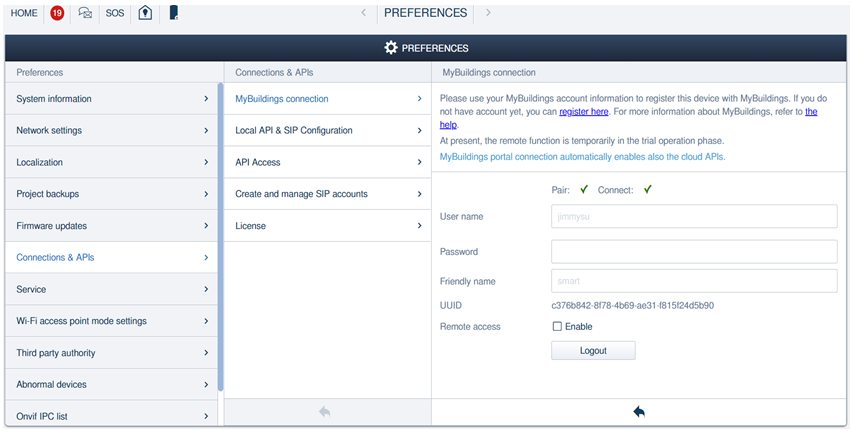Click into the Password input field
Image resolution: width=852 pixels, height=431 pixels.
pos(693,252)
